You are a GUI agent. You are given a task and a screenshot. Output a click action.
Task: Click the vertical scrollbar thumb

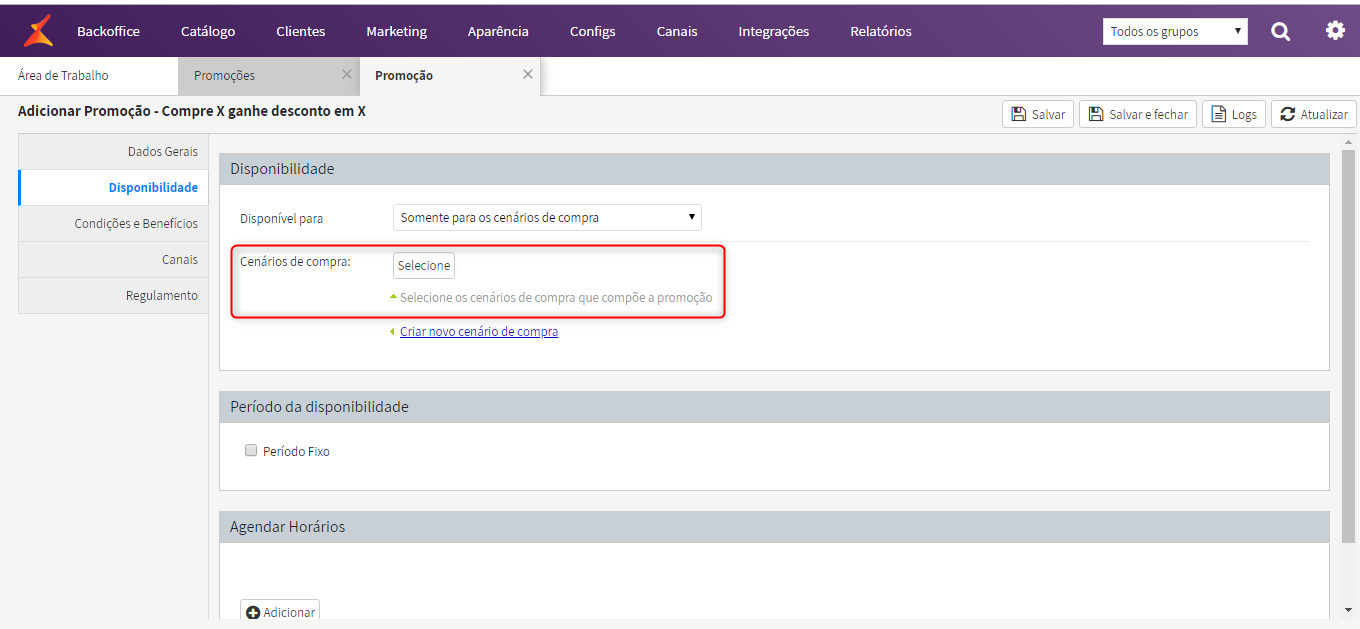point(1348,346)
